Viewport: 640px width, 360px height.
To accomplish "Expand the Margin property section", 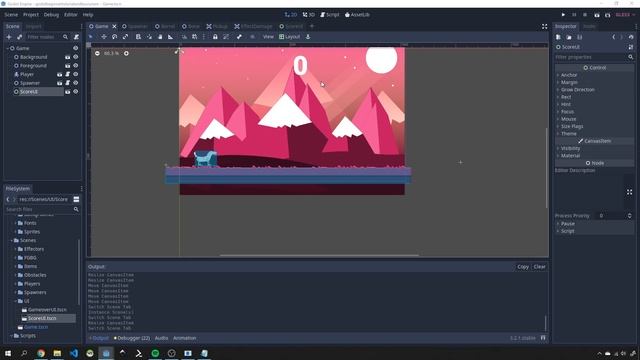I will coord(594,82).
